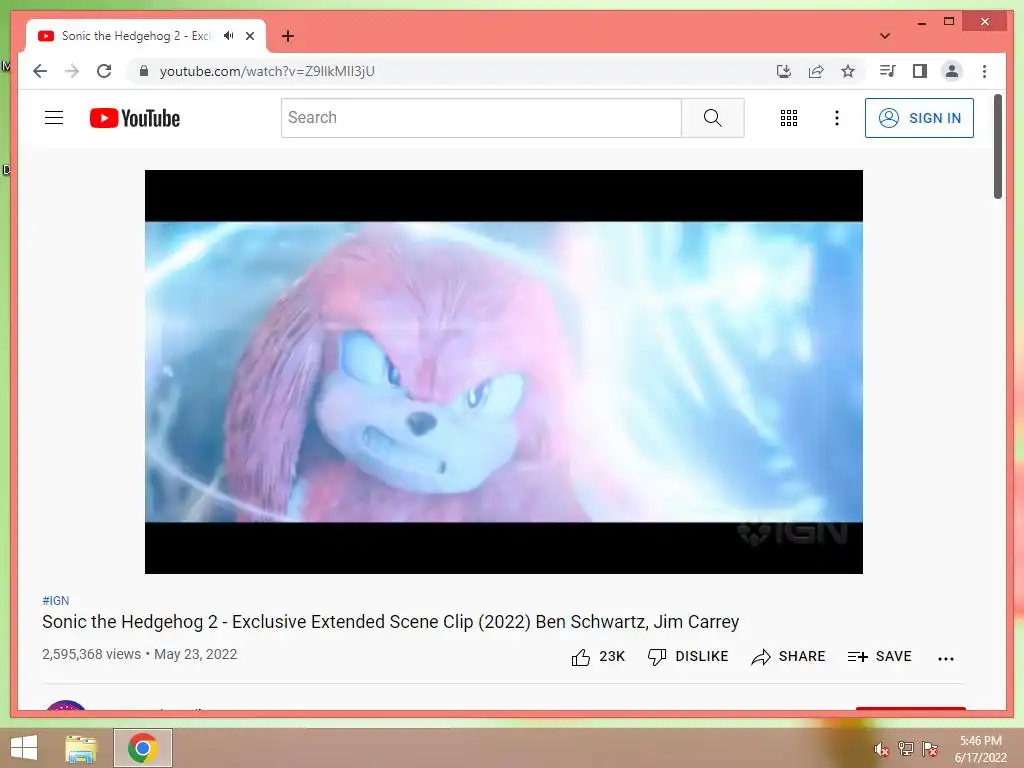Click the video title text
1024x768 pixels.
pyautogui.click(x=391, y=622)
